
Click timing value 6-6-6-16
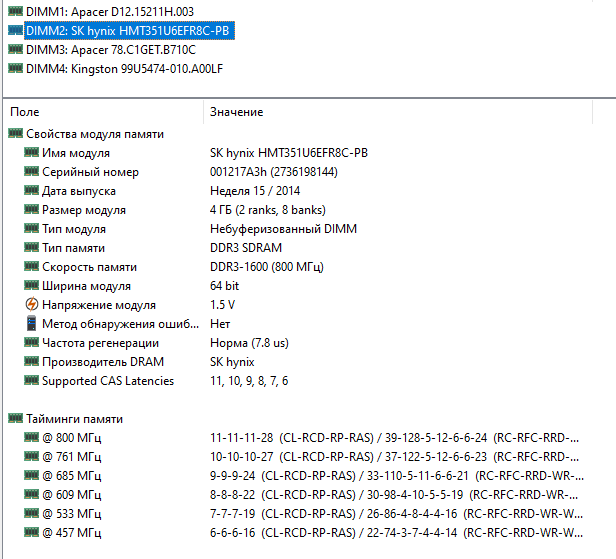click(x=232, y=533)
